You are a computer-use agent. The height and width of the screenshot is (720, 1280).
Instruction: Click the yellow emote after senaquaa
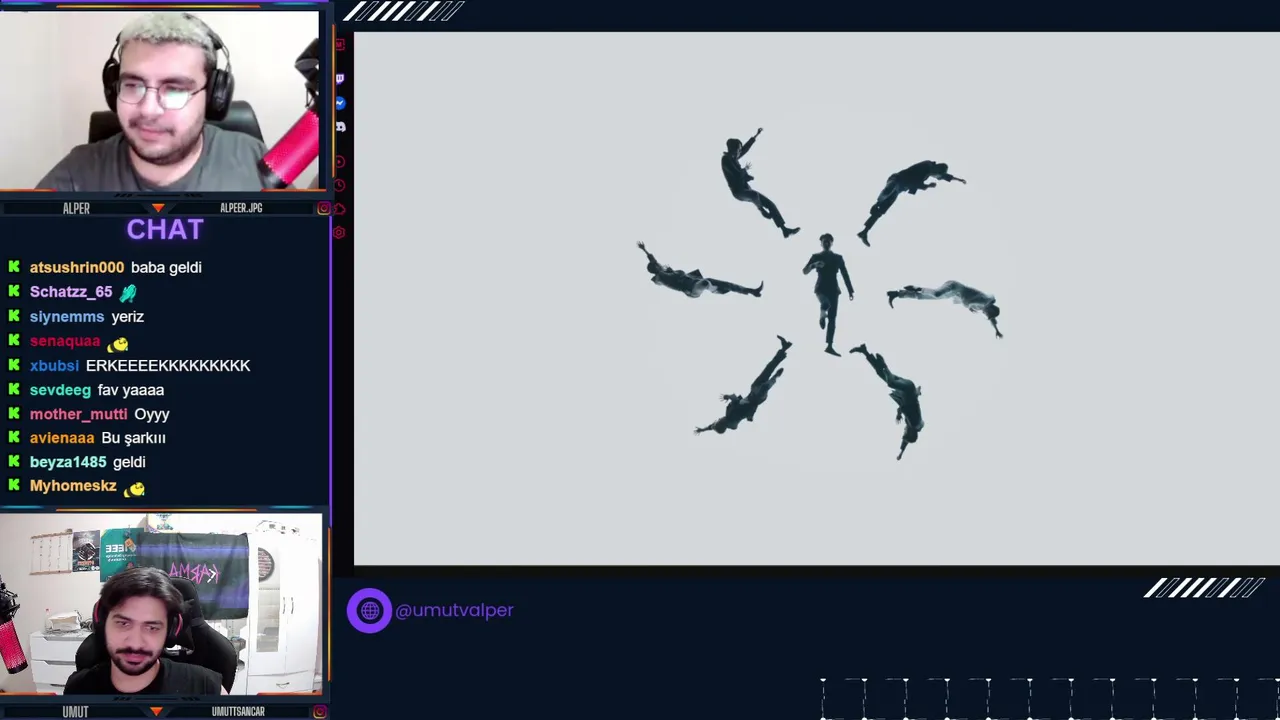pyautogui.click(x=118, y=343)
